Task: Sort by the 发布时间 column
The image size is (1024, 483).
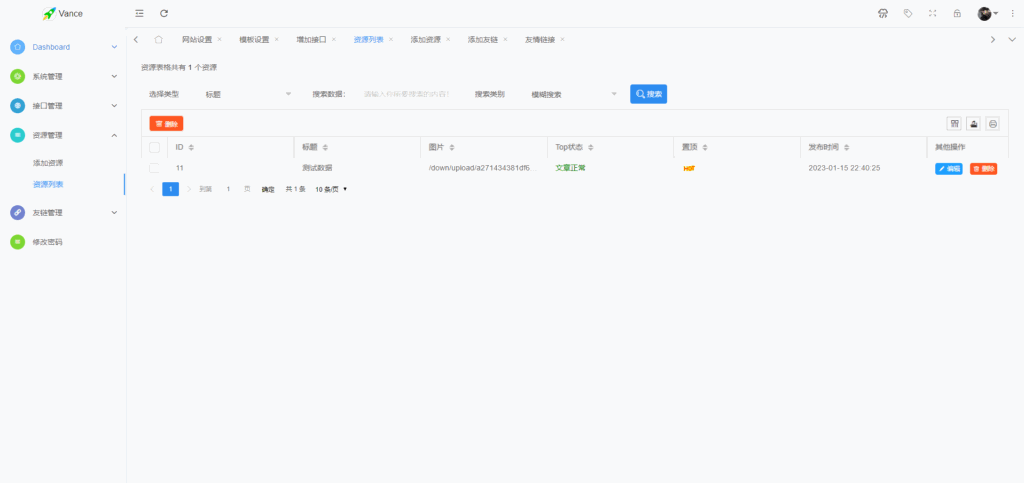Action: pyautogui.click(x=846, y=148)
